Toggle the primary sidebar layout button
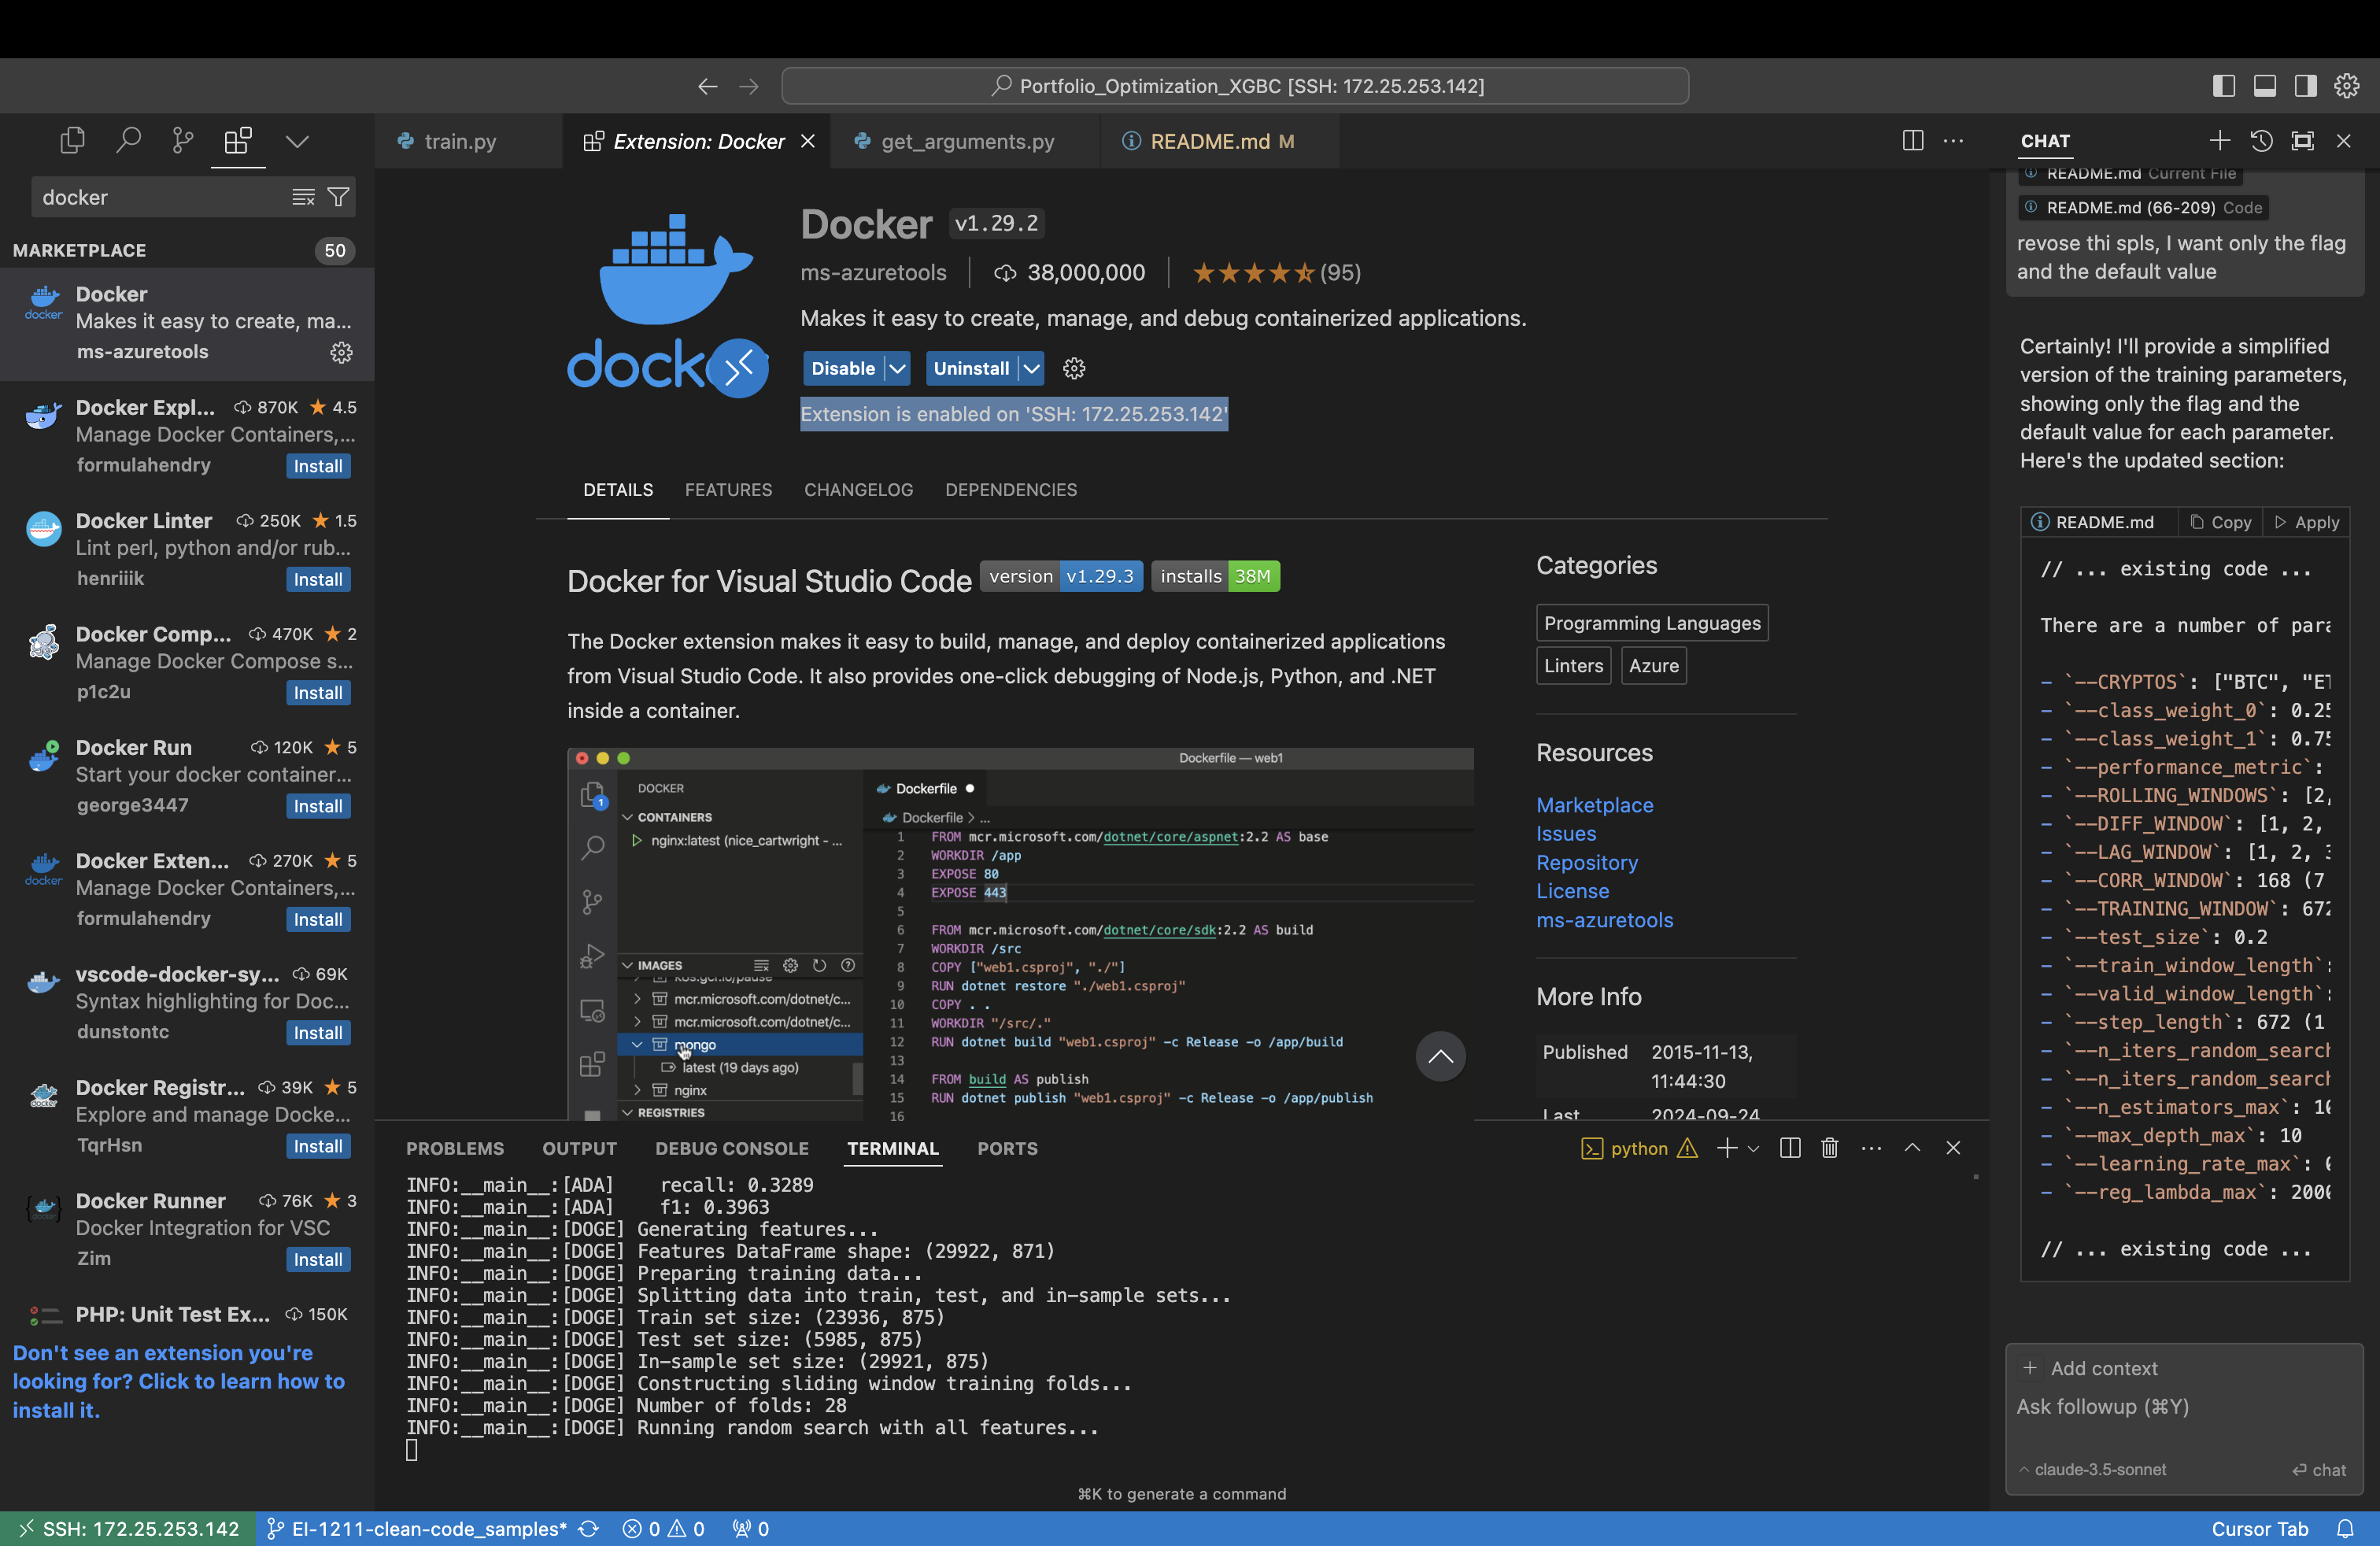Viewport: 2380px width, 1546px height. coord(2223,86)
